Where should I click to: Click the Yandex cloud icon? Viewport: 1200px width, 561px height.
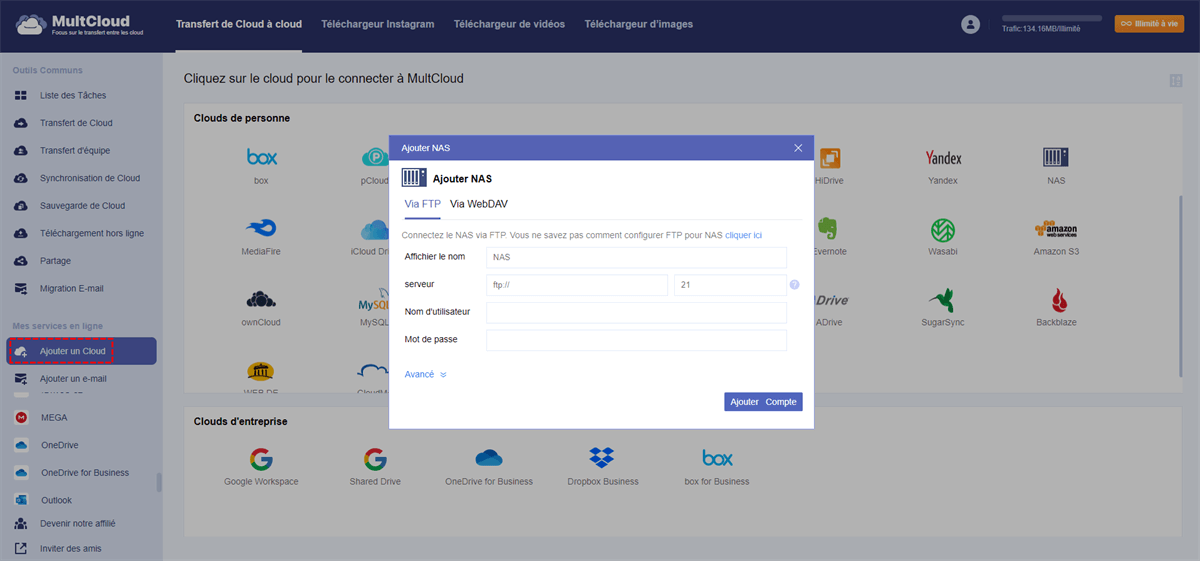[x=942, y=158]
